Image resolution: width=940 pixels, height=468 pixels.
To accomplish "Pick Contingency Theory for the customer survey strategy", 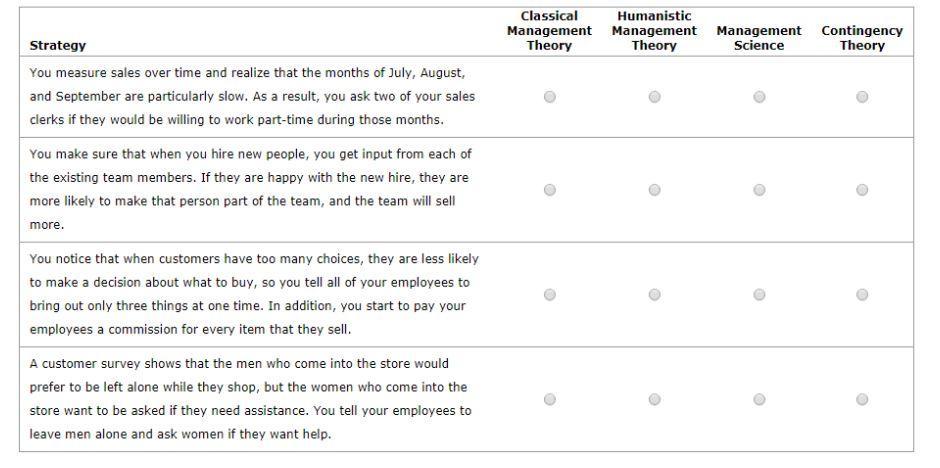I will (862, 399).
